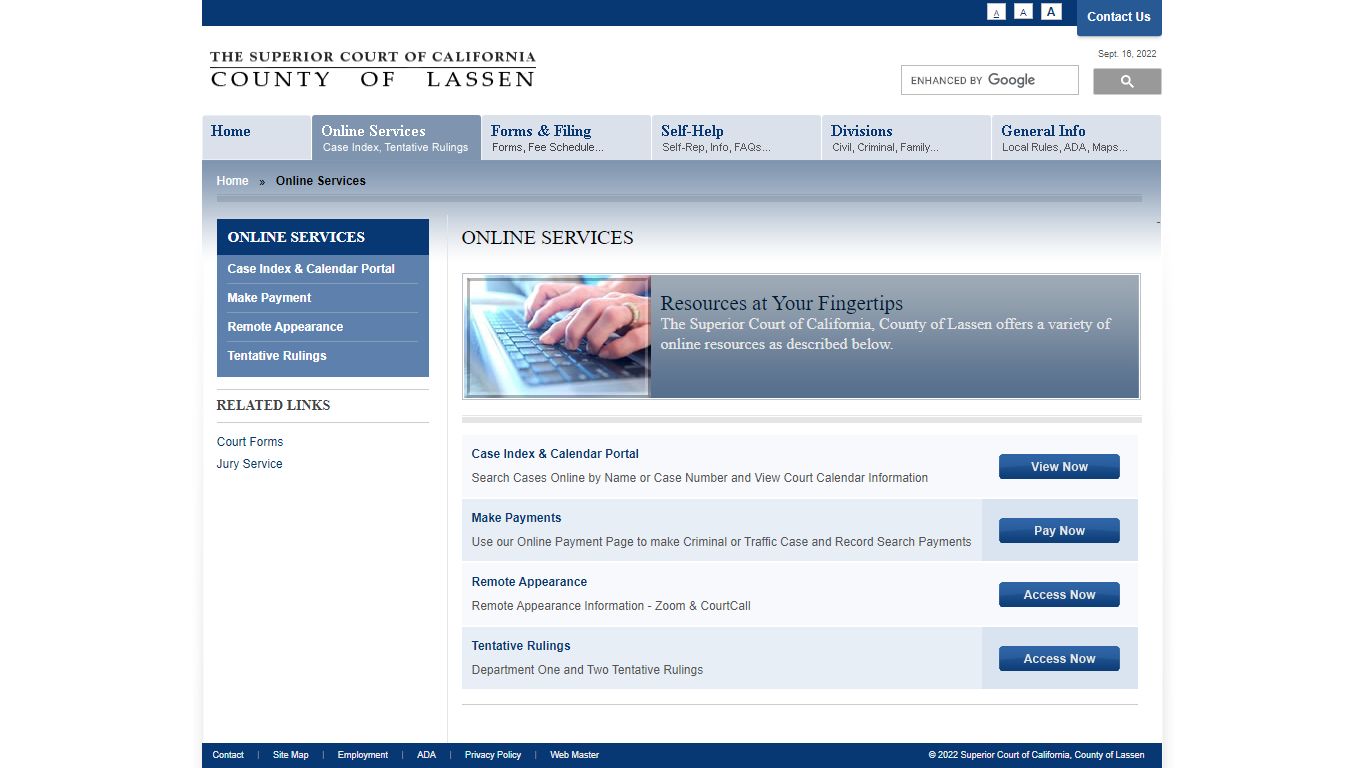Open the Home navigation tab
1366x768 pixels.
click(256, 137)
